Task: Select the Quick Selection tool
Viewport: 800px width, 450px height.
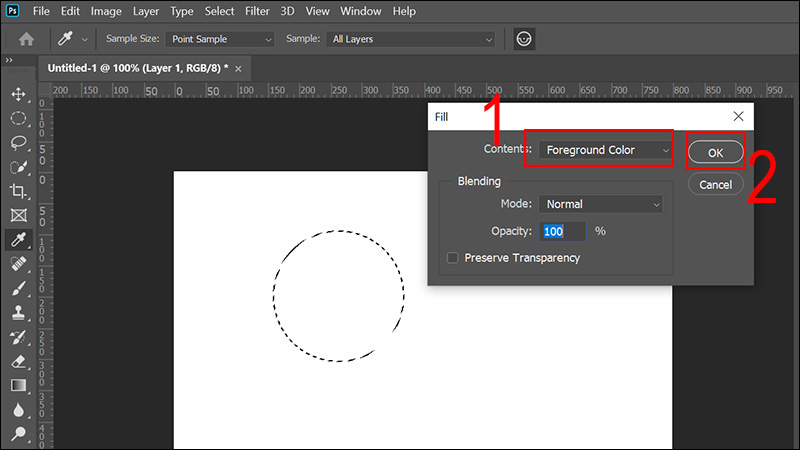Action: coord(18,167)
